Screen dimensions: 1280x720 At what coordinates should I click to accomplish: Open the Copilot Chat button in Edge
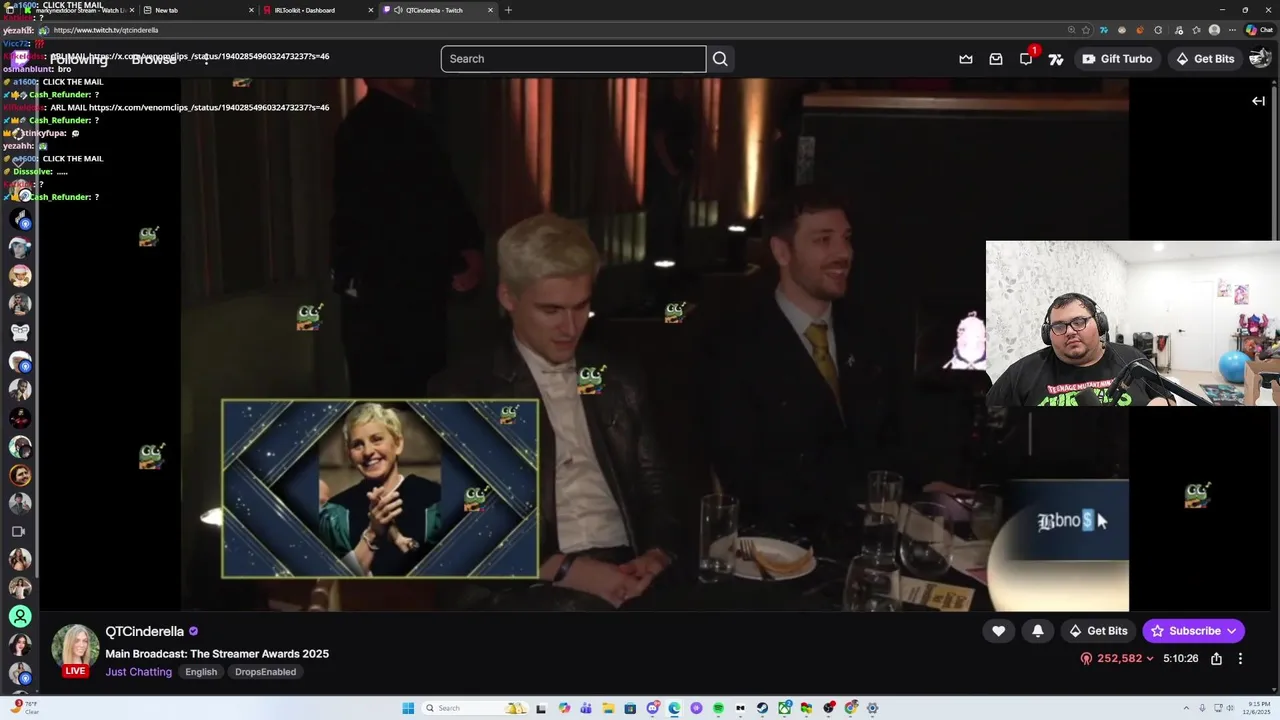coord(1259,30)
